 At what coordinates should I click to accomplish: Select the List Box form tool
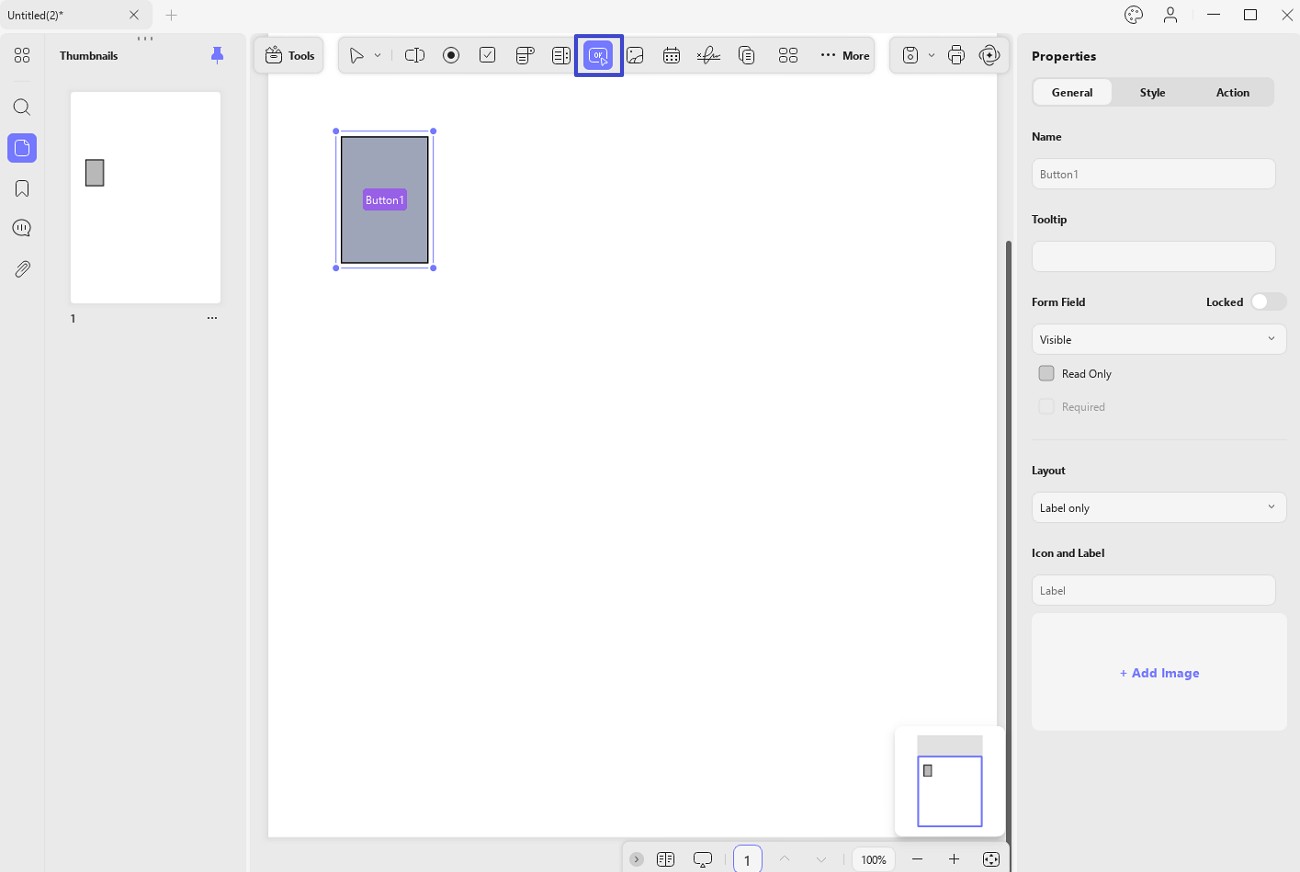tap(561, 56)
